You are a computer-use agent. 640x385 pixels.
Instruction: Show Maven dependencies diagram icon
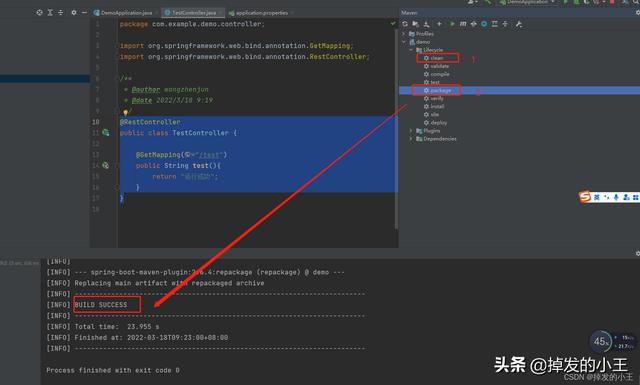click(494, 24)
